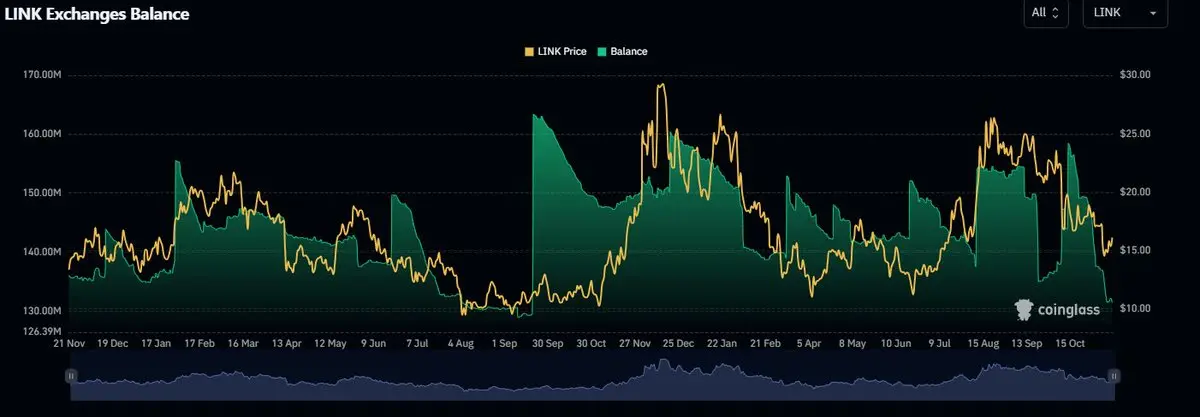
Task: Click the 170.00M left axis label
Action: [x=42, y=75]
